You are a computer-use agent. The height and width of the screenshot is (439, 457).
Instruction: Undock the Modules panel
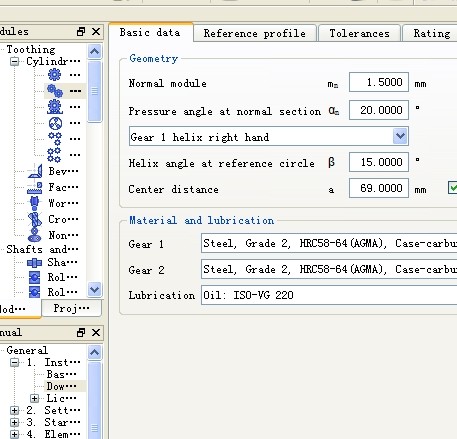click(x=81, y=32)
